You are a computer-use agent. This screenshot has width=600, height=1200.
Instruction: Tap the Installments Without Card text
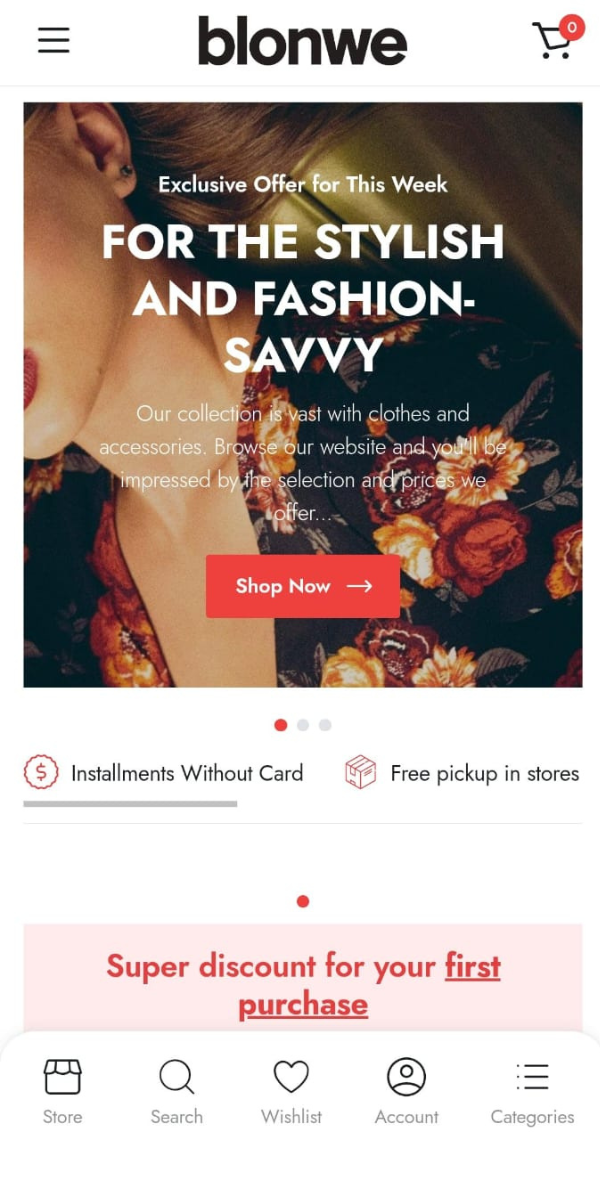187,773
